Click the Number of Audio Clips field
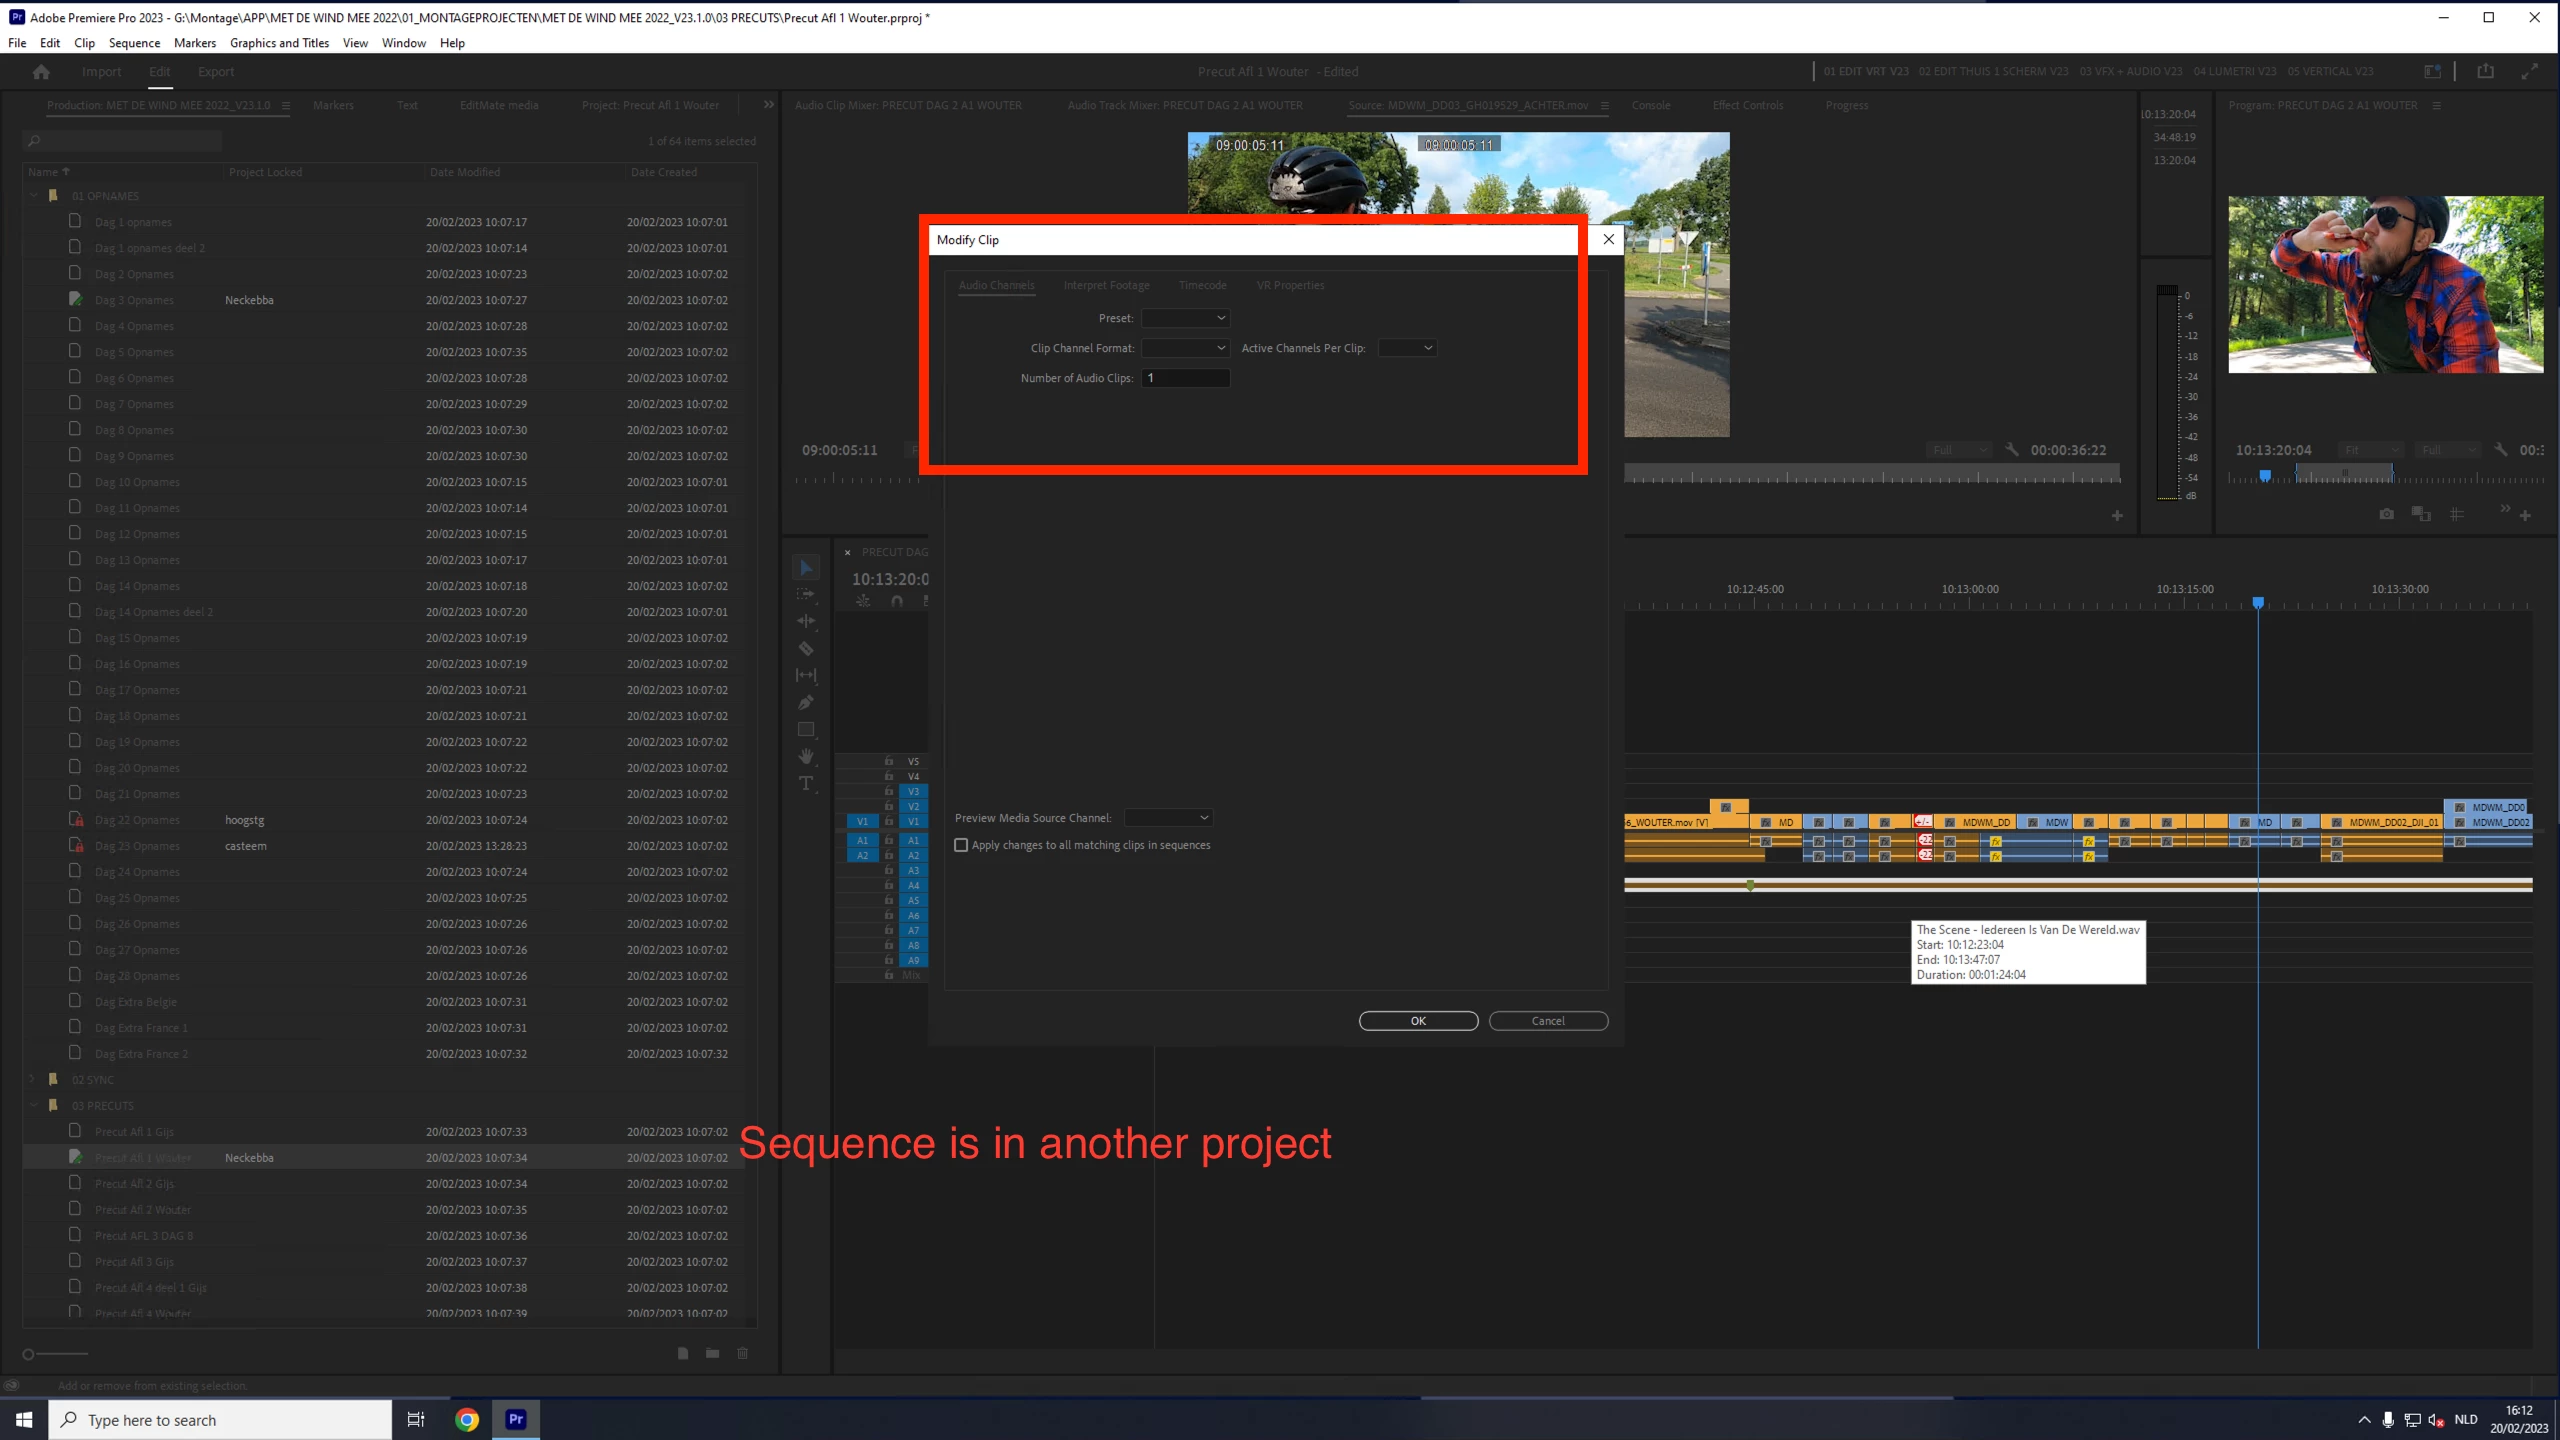Viewport: 2560px width, 1440px height. click(x=1185, y=378)
